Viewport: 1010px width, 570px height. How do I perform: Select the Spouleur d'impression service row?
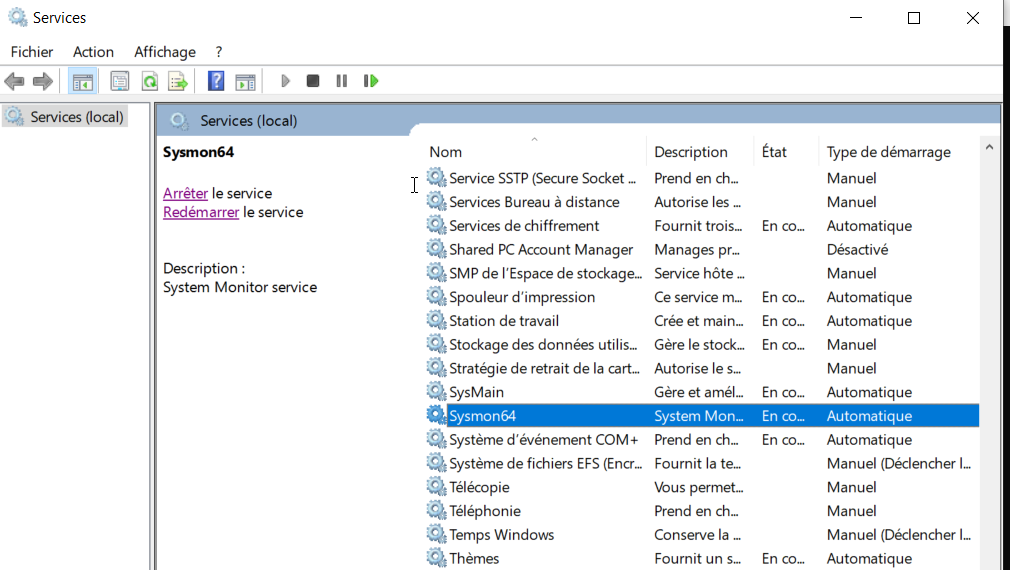pyautogui.click(x=521, y=297)
